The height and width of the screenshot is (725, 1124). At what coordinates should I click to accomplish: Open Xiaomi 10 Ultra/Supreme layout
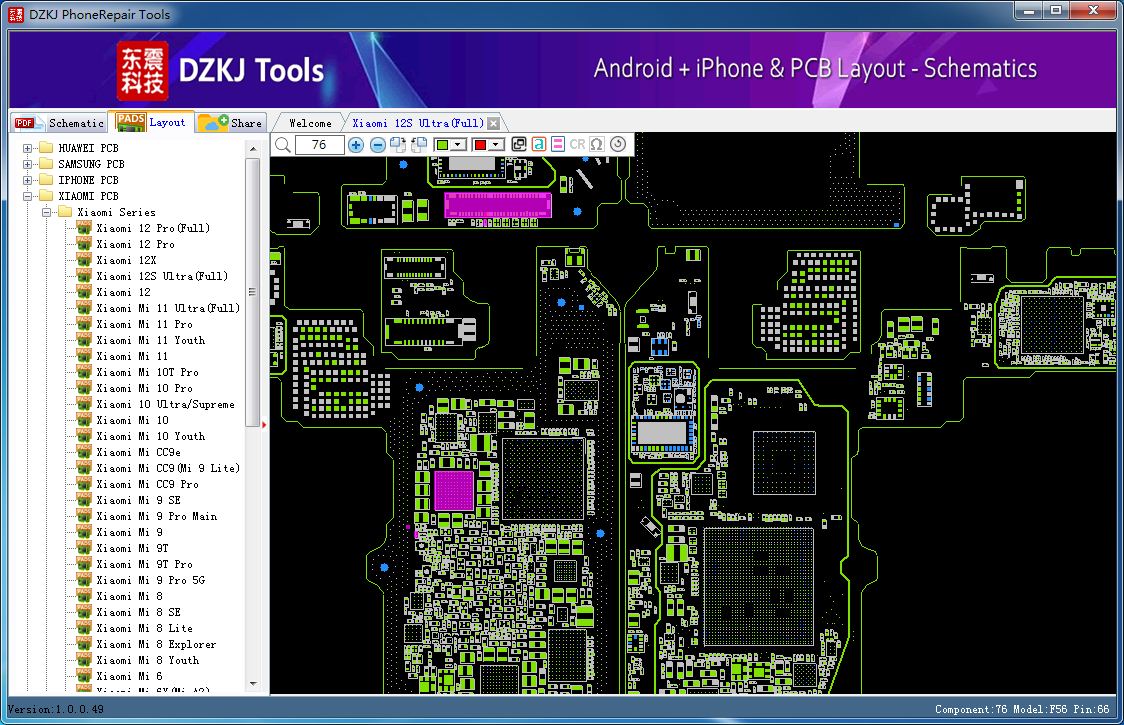pos(166,404)
